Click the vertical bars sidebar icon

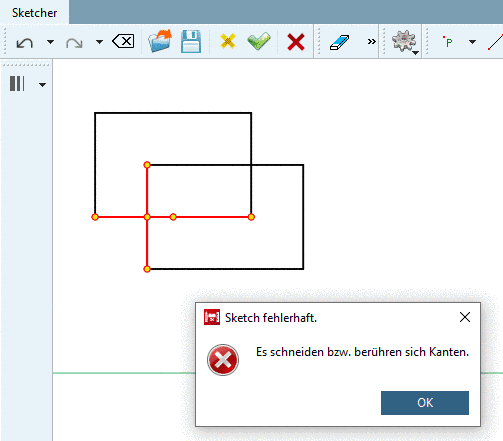(x=17, y=84)
